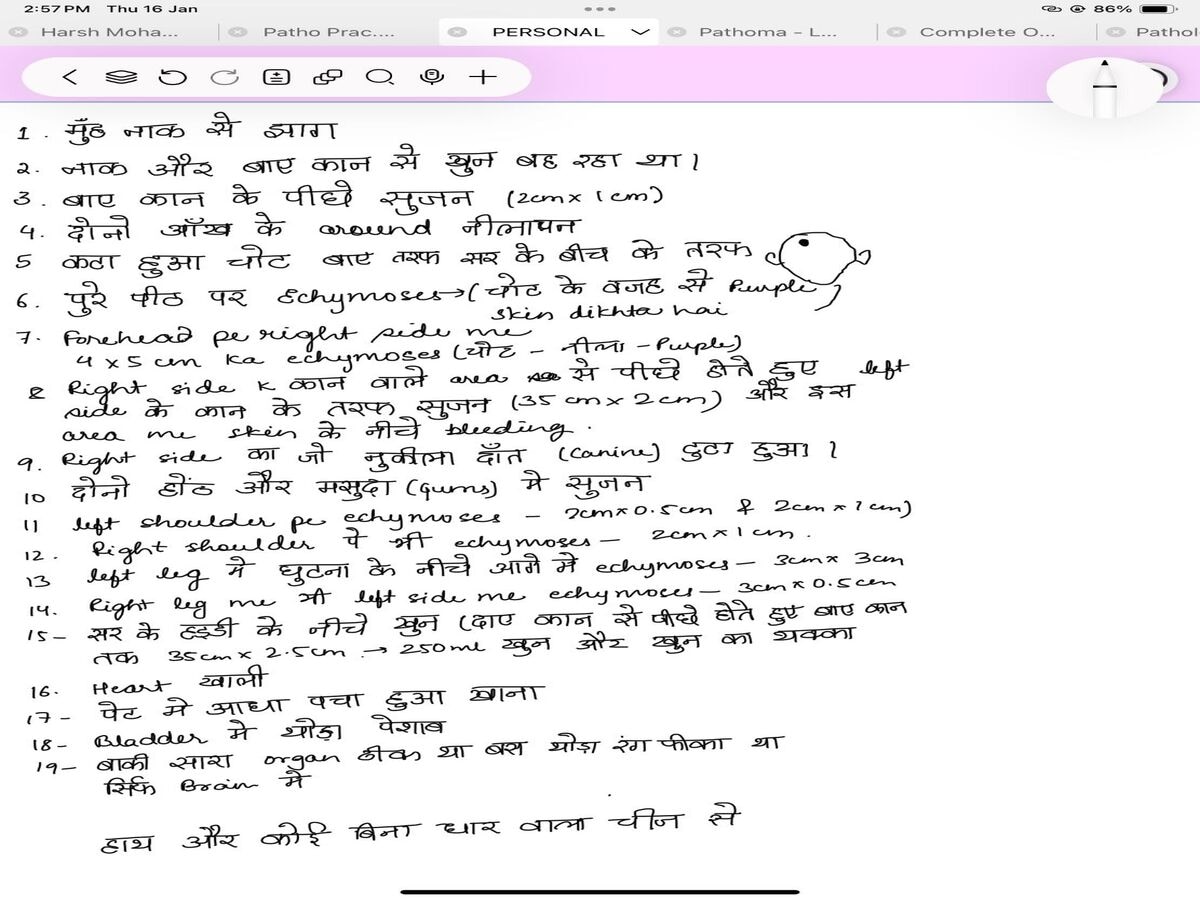Add new content with the plus icon
Viewport: 1200px width, 900px height.
pyautogui.click(x=483, y=77)
